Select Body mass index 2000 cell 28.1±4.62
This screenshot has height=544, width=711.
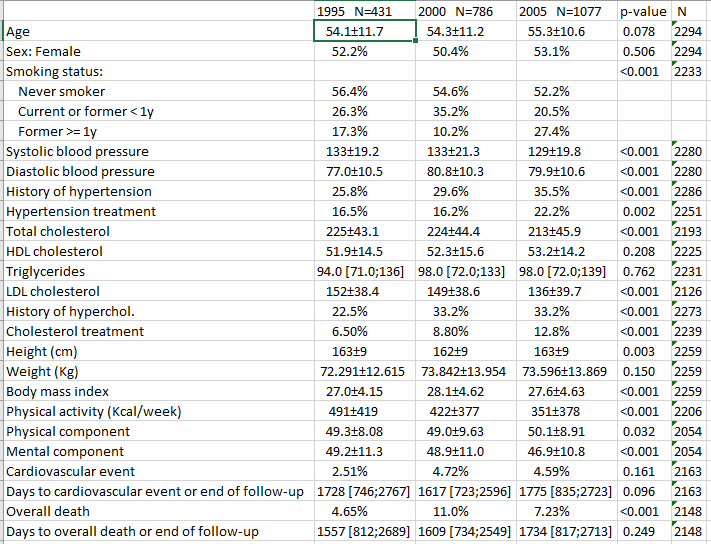click(466, 391)
